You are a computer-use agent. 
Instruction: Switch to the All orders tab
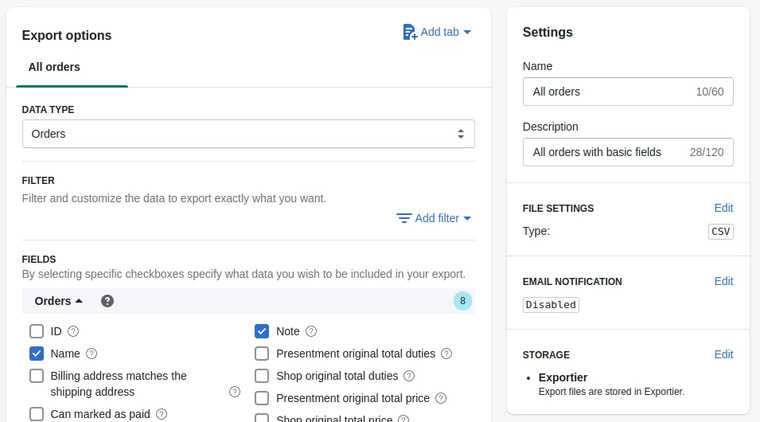(54, 67)
